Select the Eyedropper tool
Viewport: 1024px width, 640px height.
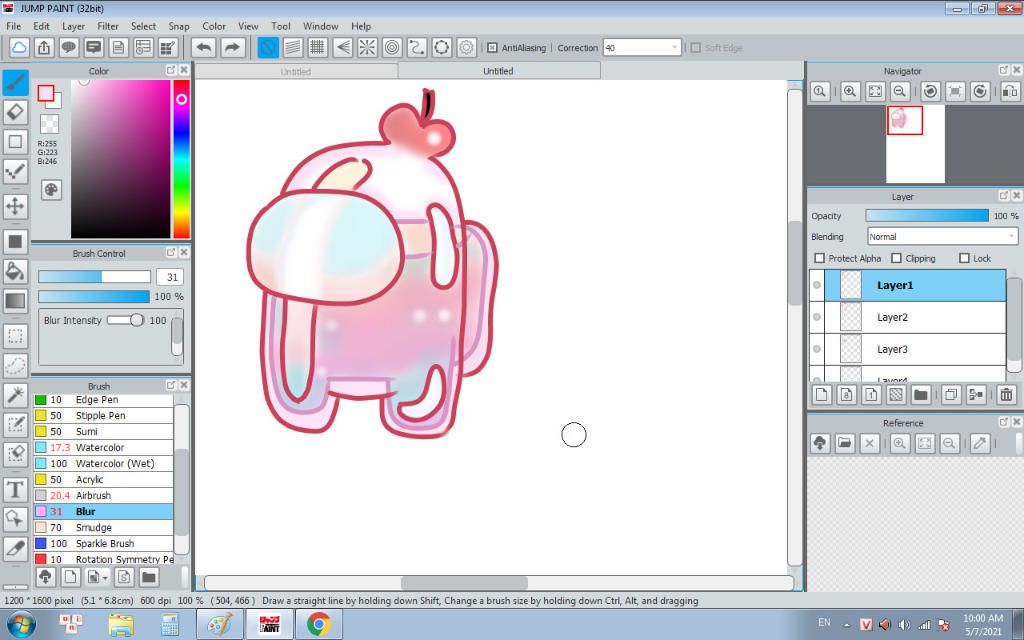(15, 549)
